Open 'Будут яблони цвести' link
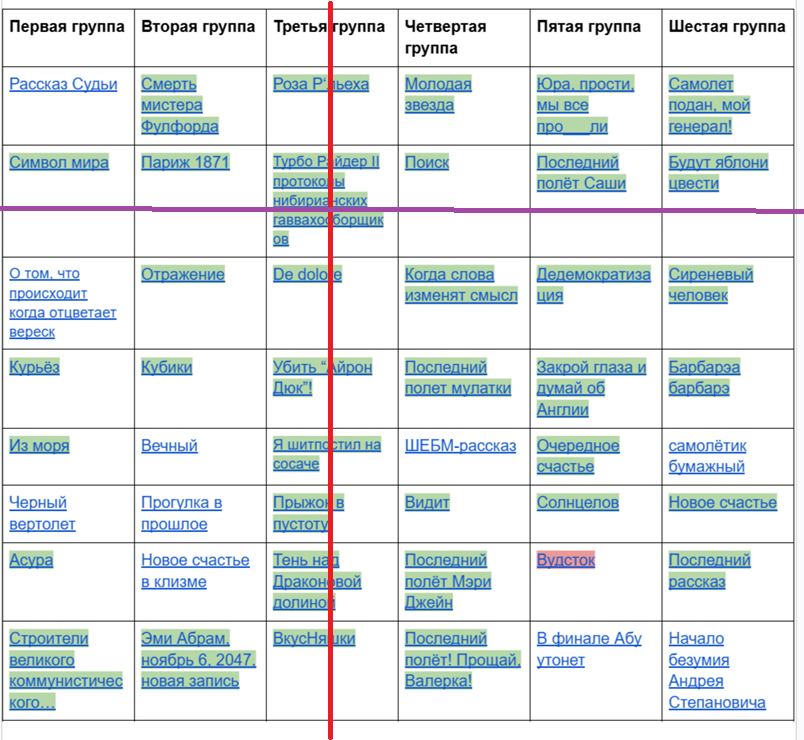 tap(718, 173)
